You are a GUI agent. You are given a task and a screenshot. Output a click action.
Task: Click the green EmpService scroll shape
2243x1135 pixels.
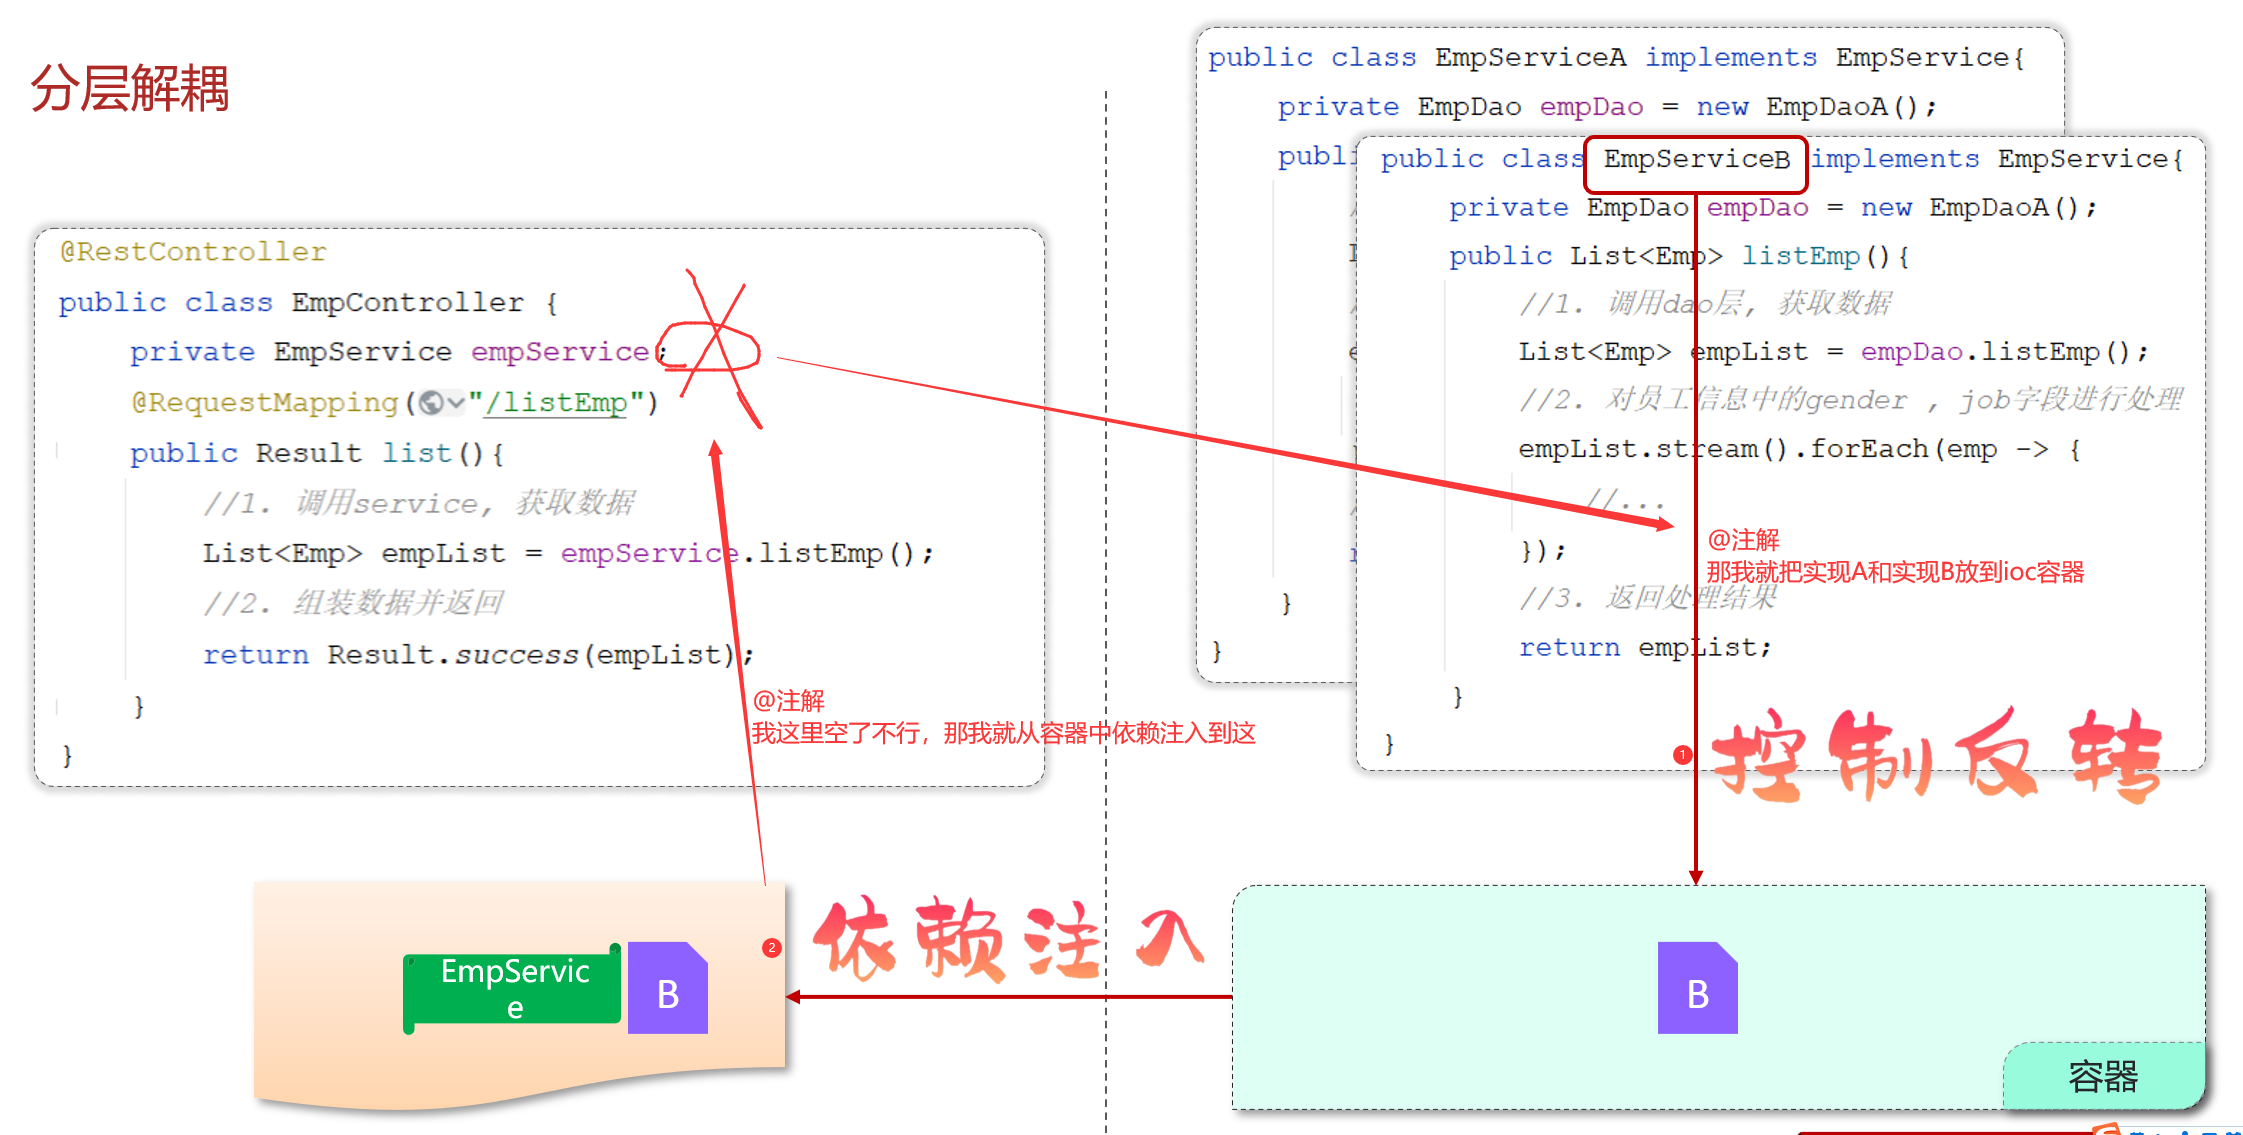tap(514, 988)
